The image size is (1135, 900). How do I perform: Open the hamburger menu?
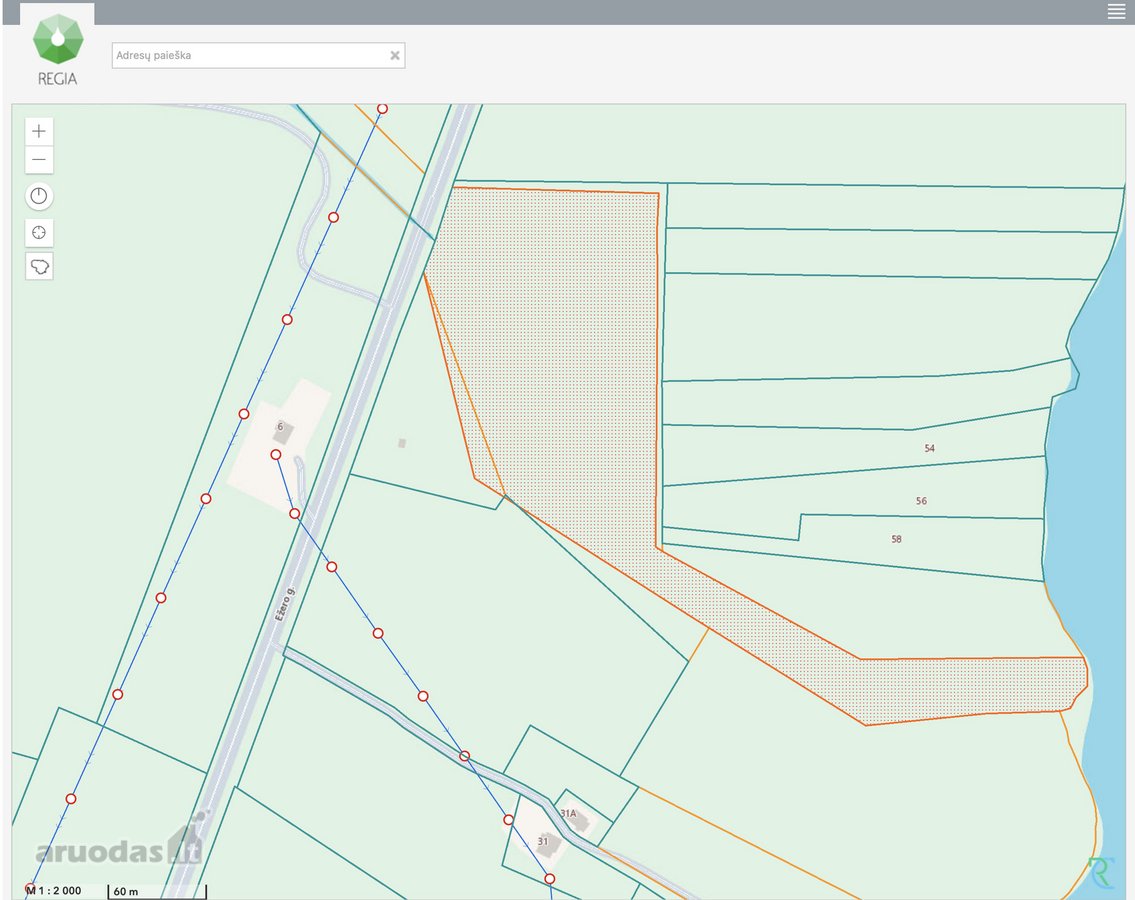1116,11
